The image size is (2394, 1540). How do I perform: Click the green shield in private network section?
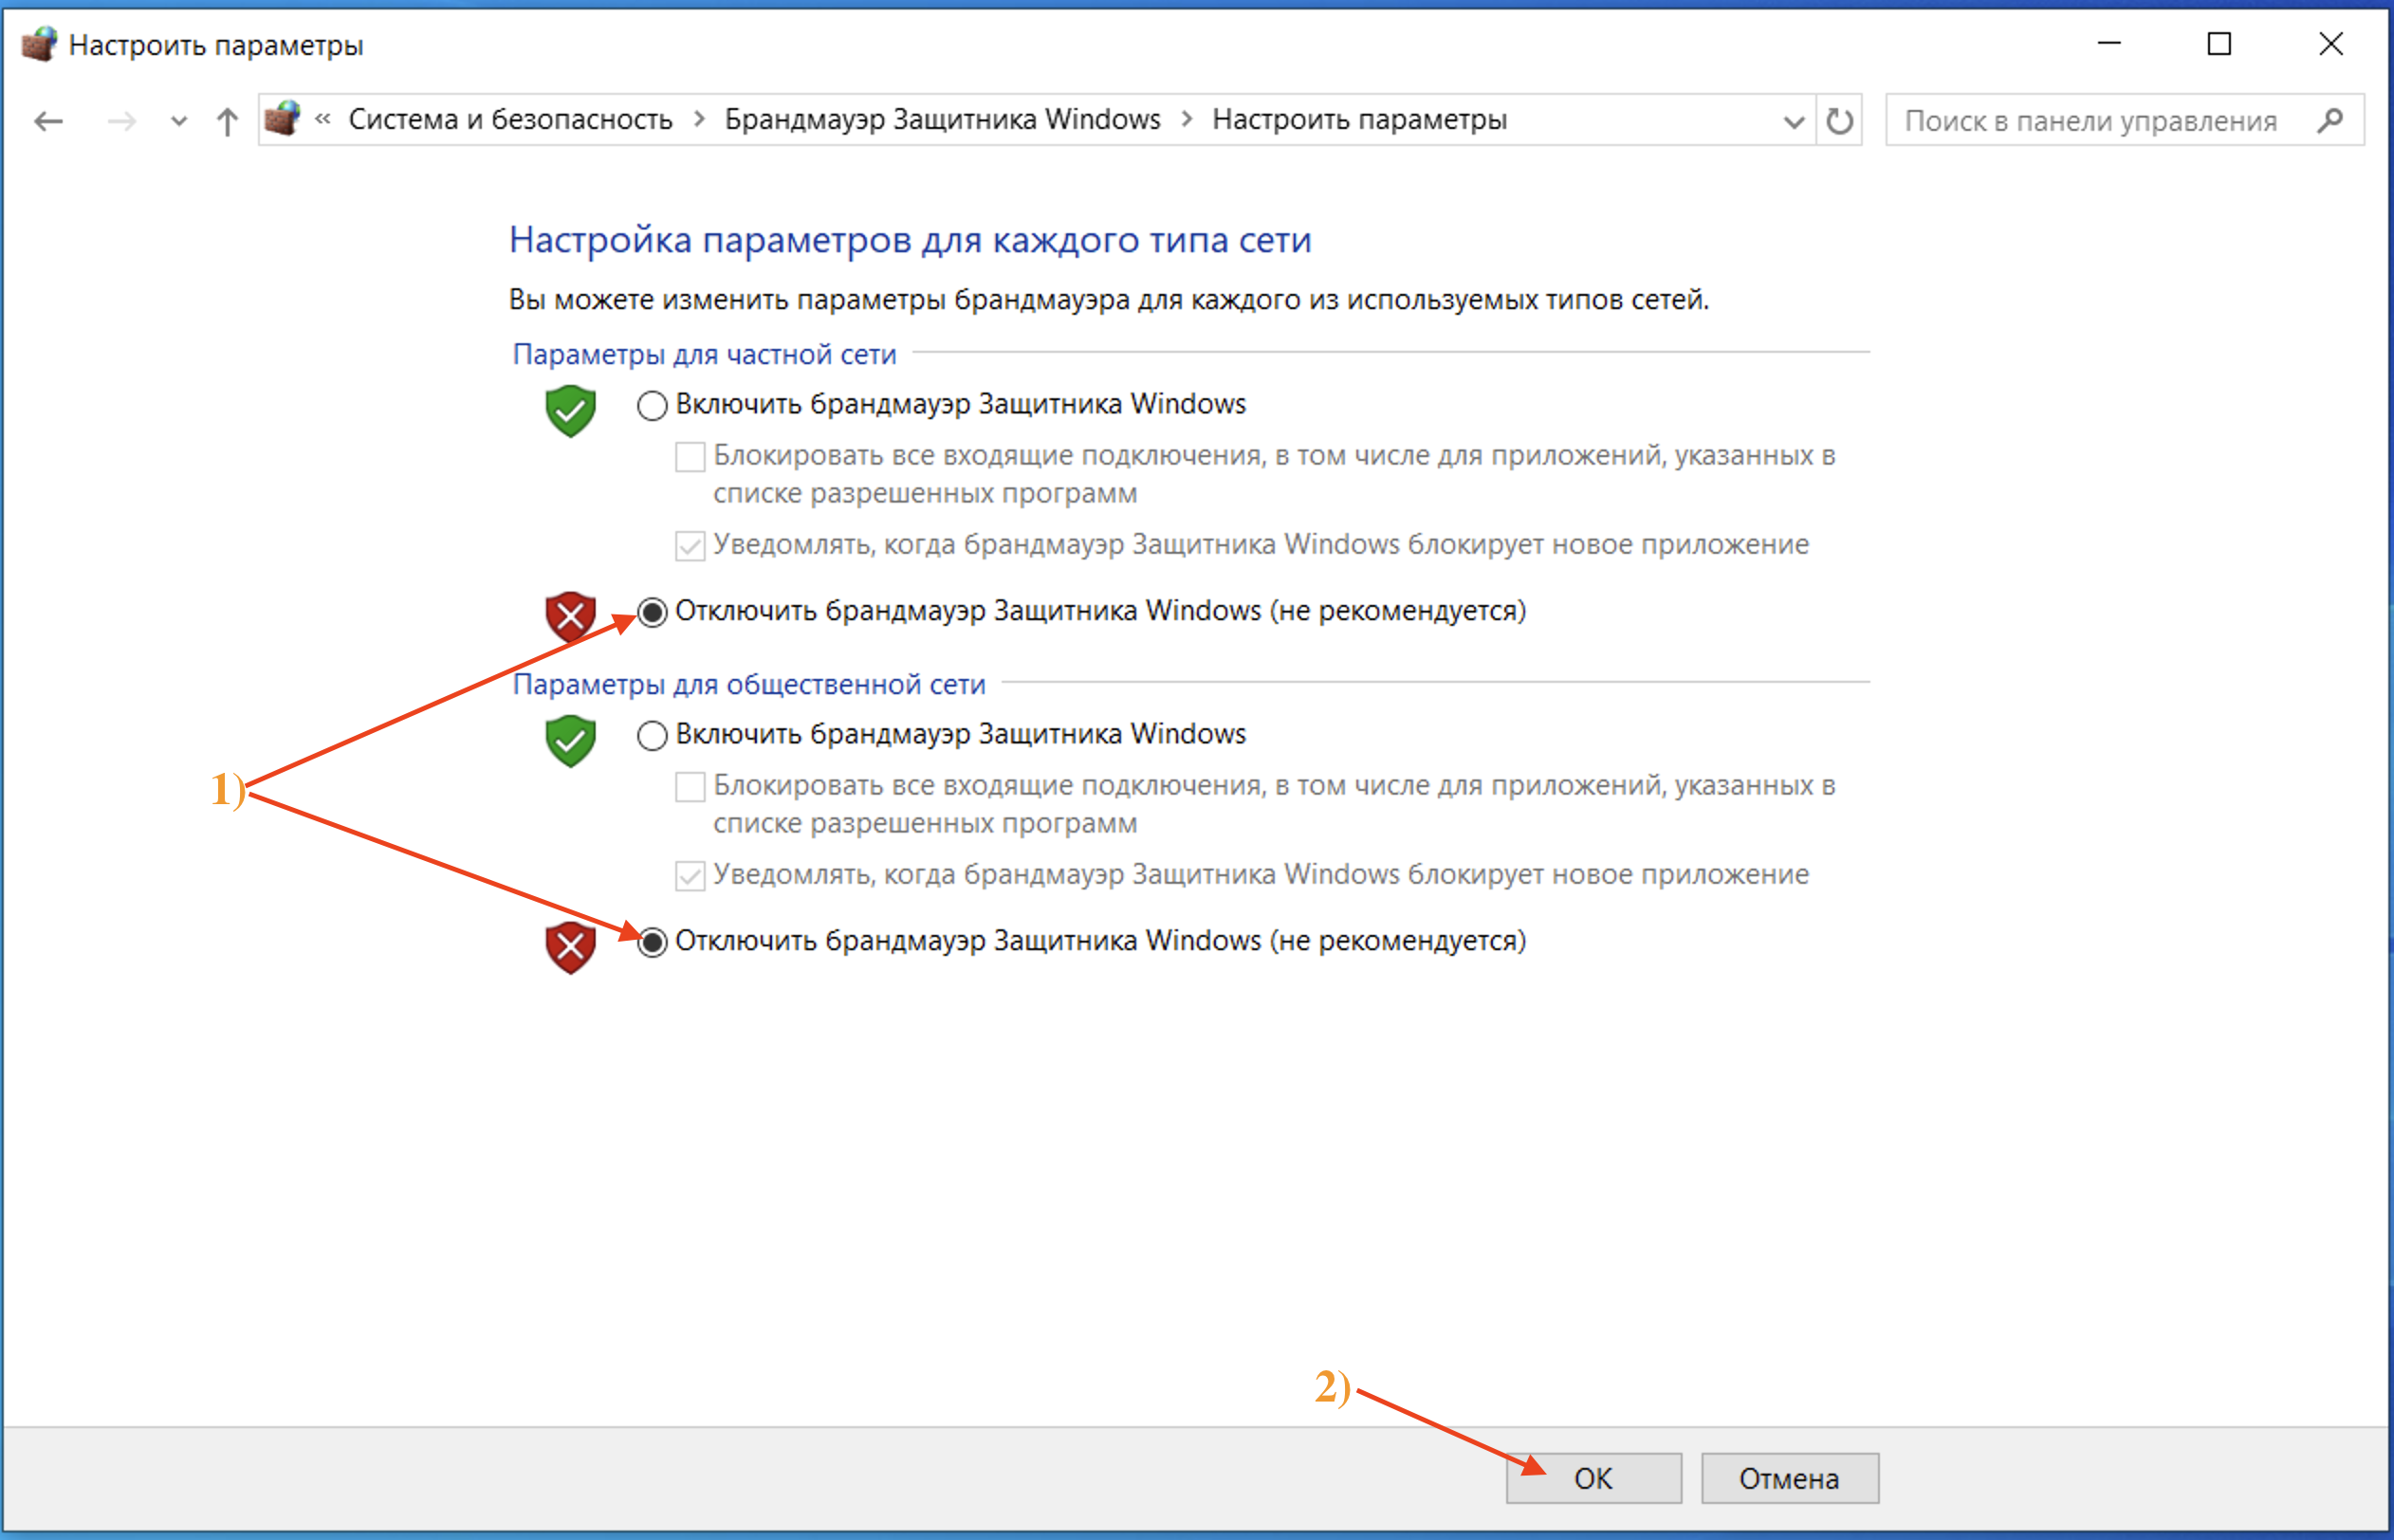570,410
